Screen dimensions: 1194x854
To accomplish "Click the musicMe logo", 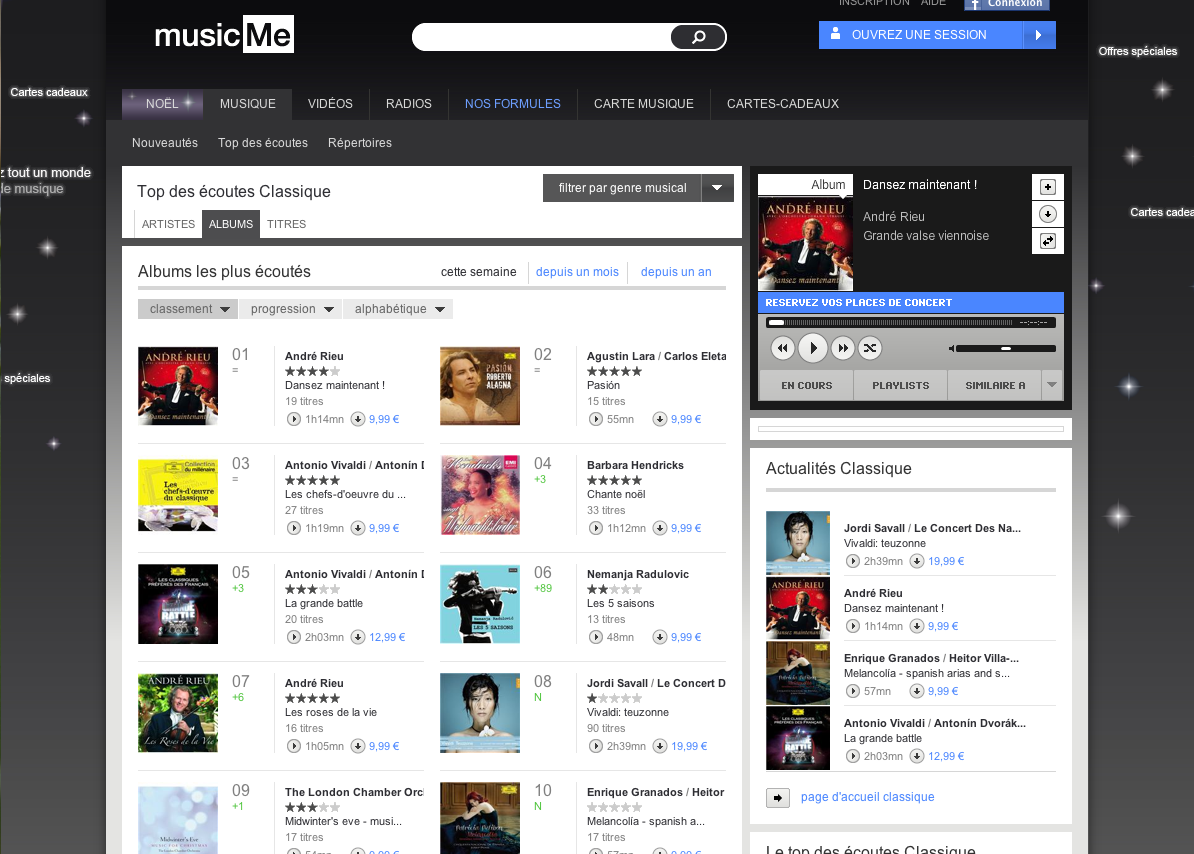I will (224, 35).
